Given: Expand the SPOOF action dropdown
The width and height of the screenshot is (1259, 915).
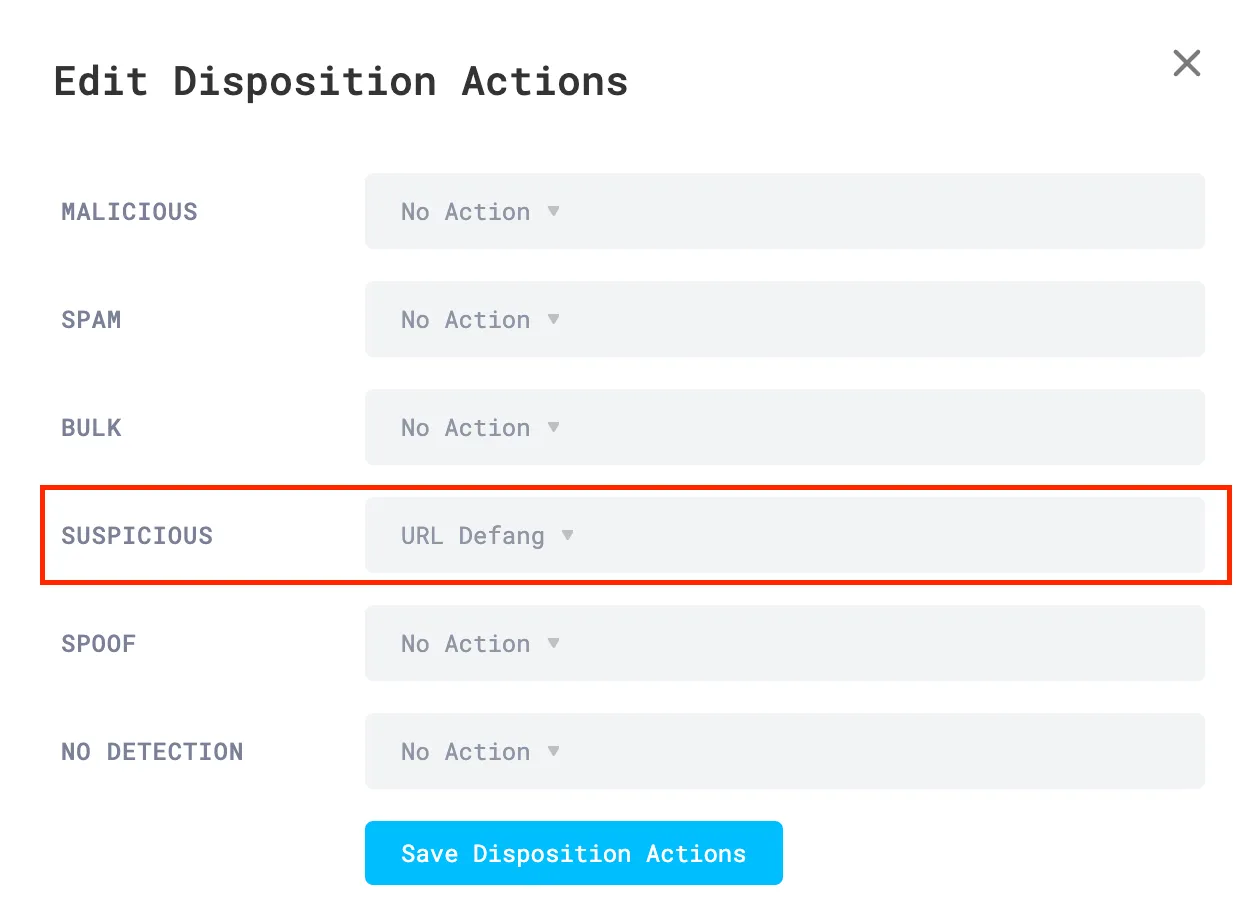Looking at the screenshot, I should pyautogui.click(x=785, y=643).
